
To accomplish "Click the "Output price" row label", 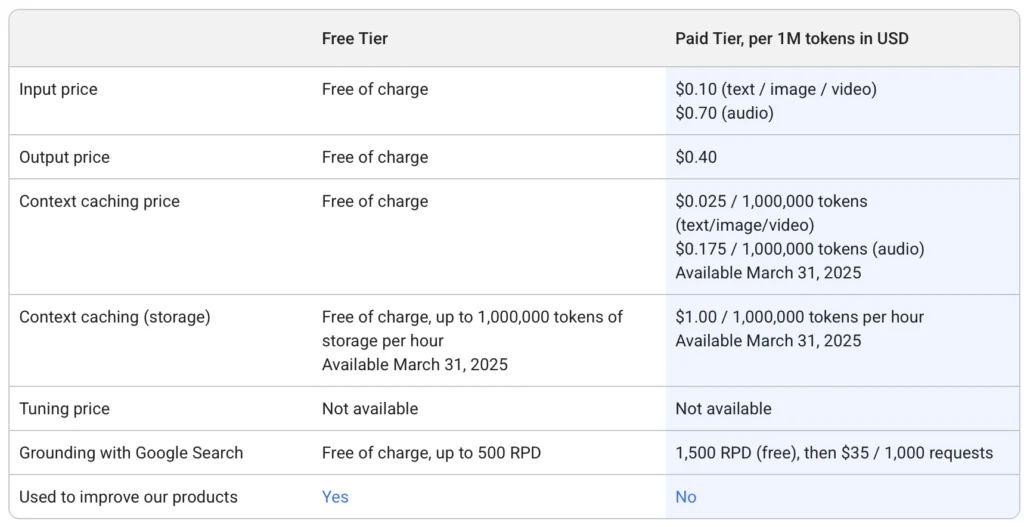I will pyautogui.click(x=64, y=157).
